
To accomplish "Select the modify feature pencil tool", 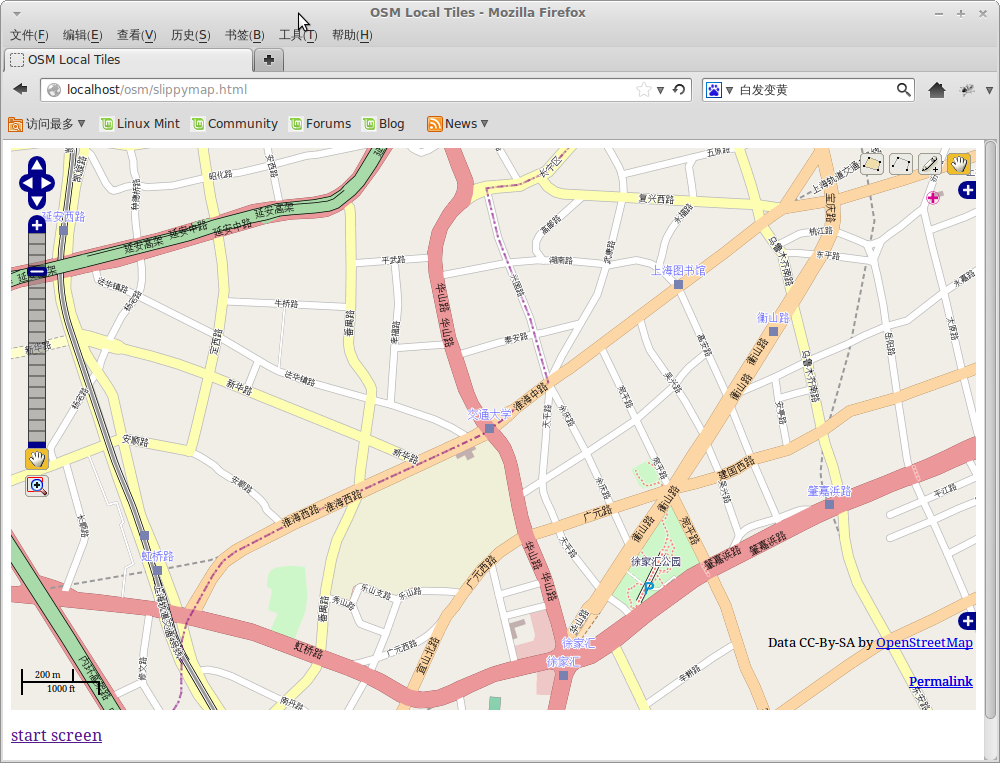I will click(929, 163).
